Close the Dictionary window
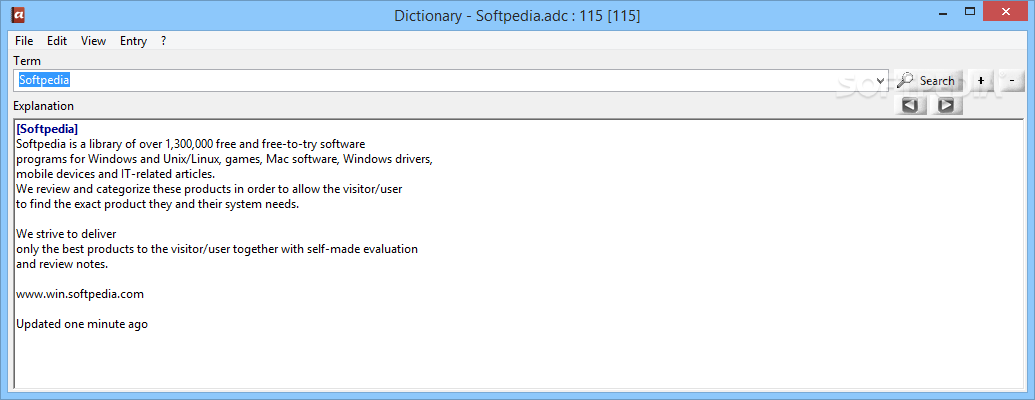 tap(1005, 11)
